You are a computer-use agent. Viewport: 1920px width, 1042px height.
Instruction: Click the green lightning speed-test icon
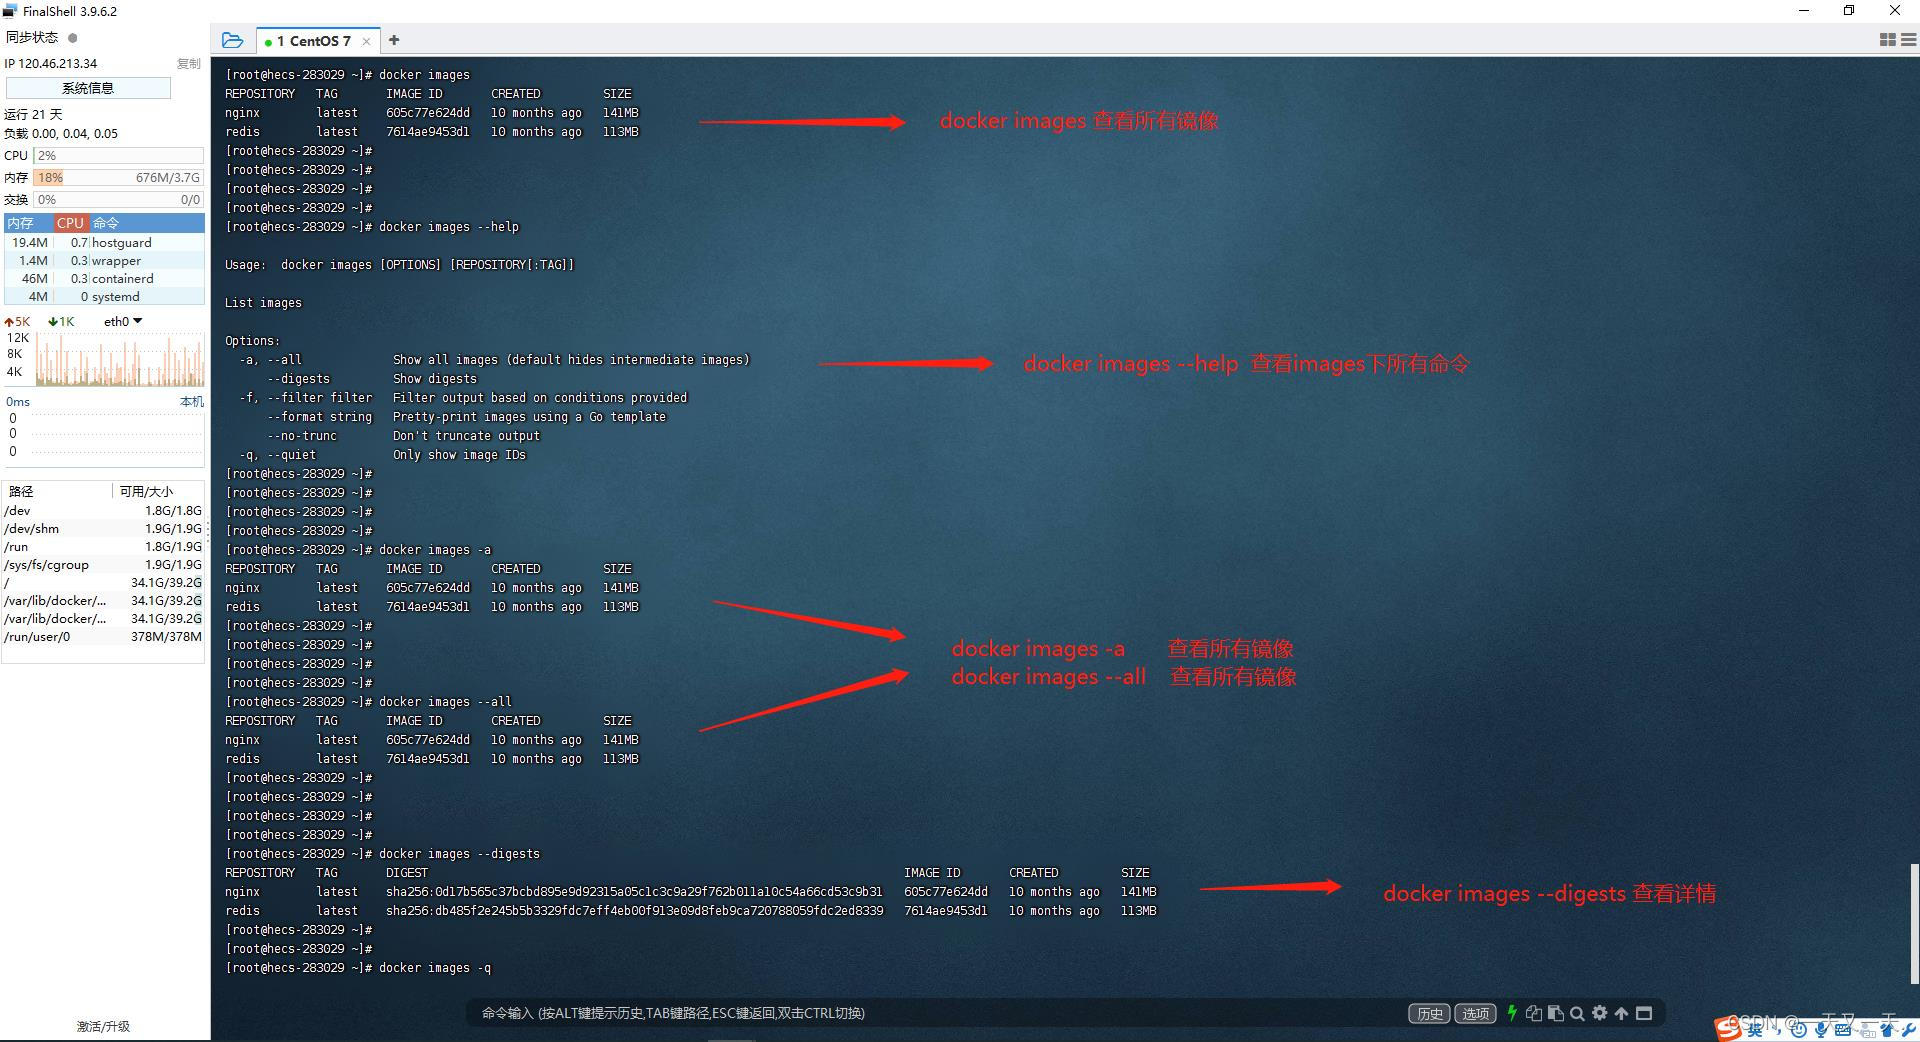[1512, 1013]
